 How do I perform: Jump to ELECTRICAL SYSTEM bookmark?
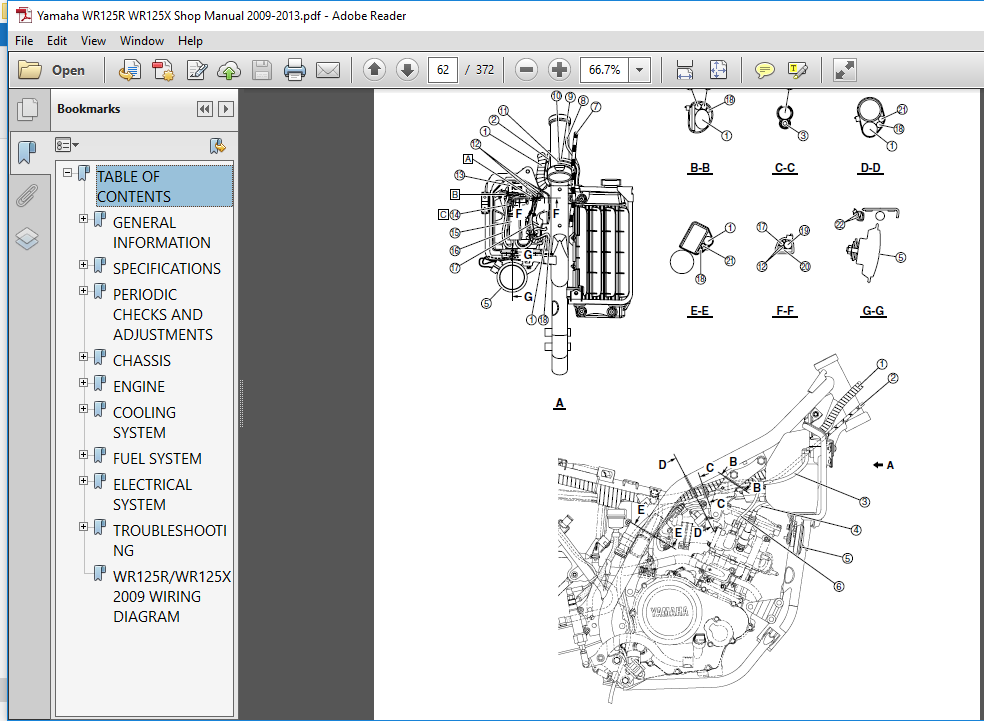(152, 494)
